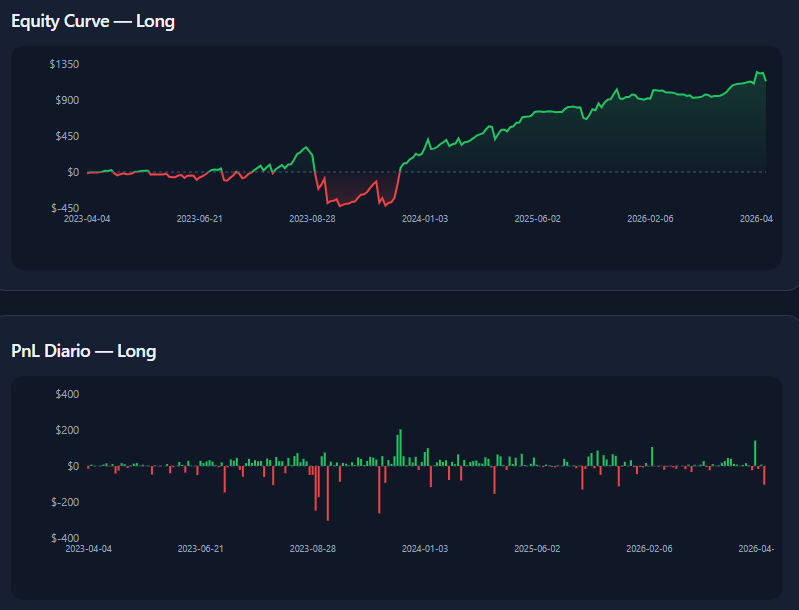Click the tallest green bar in PnL chart
Viewport: 799px width, 610px height.
pyautogui.click(x=401, y=448)
